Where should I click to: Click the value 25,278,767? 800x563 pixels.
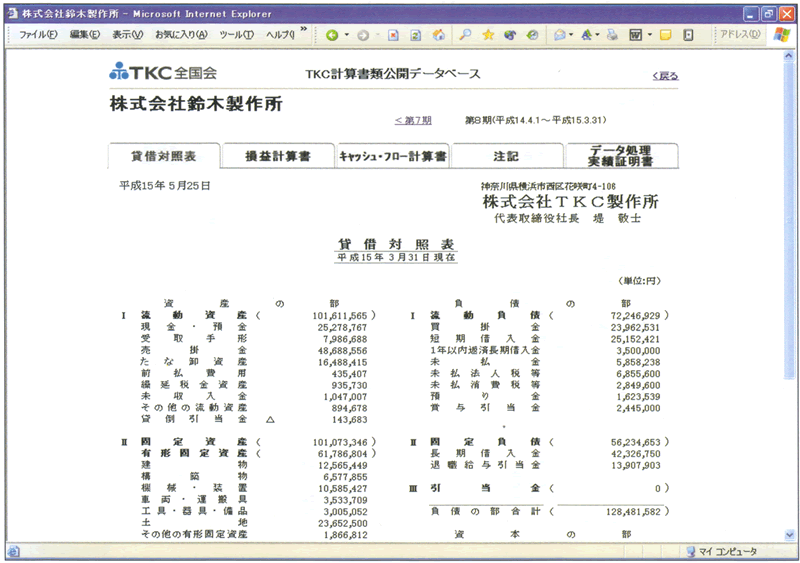342,328
